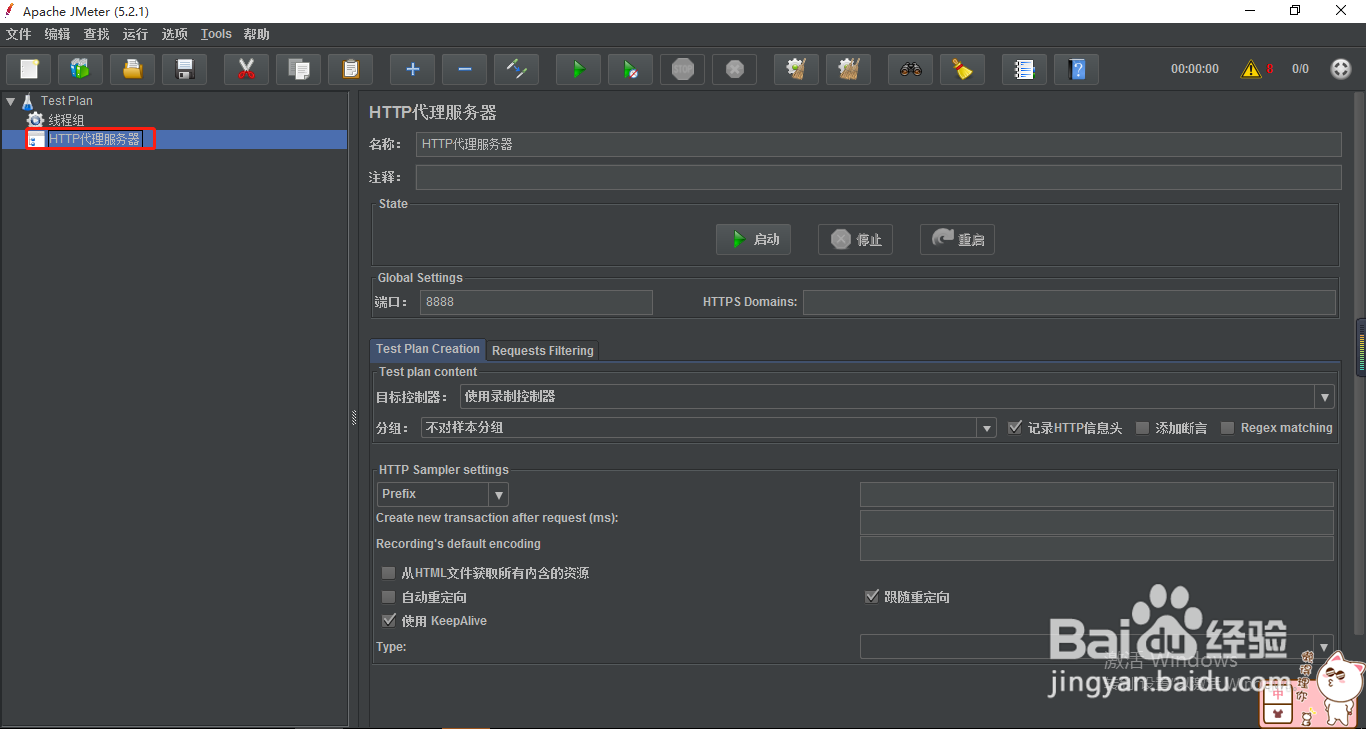This screenshot has height=729, width=1366.
Task: Open the Tools menu
Action: tap(216, 34)
